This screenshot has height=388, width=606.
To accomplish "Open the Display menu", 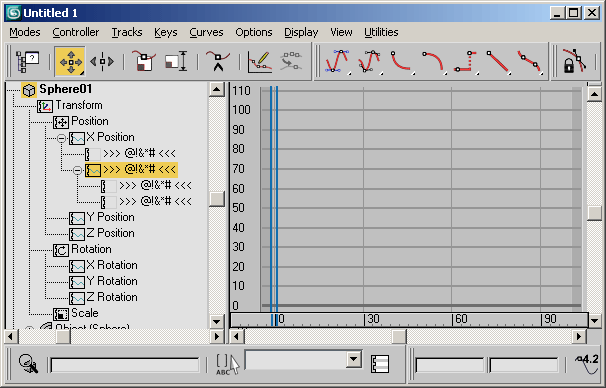I will click(x=301, y=32).
